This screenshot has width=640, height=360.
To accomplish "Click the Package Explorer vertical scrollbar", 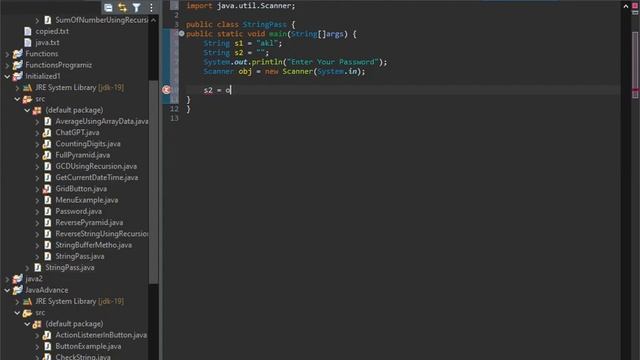I will (153, 181).
